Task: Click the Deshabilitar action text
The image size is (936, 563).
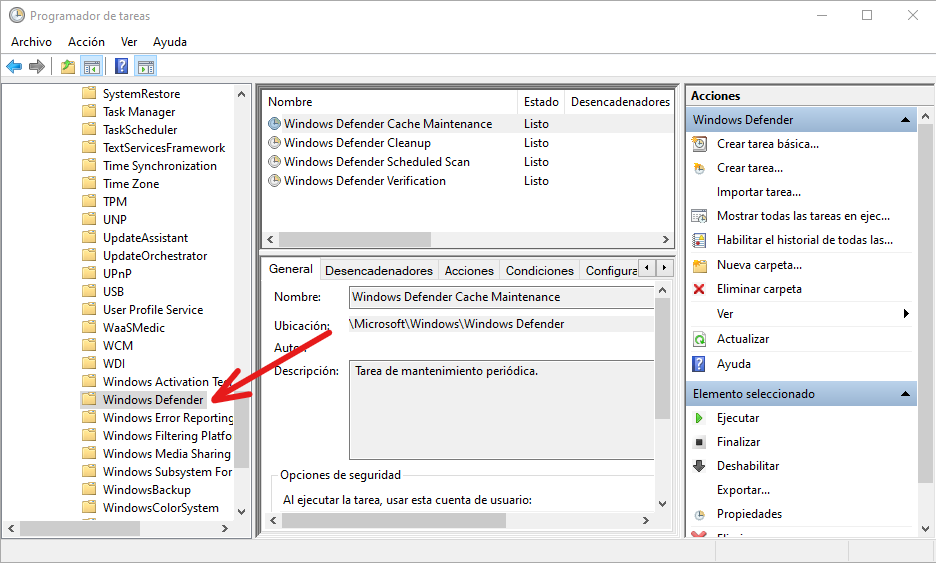Action: pos(748,466)
